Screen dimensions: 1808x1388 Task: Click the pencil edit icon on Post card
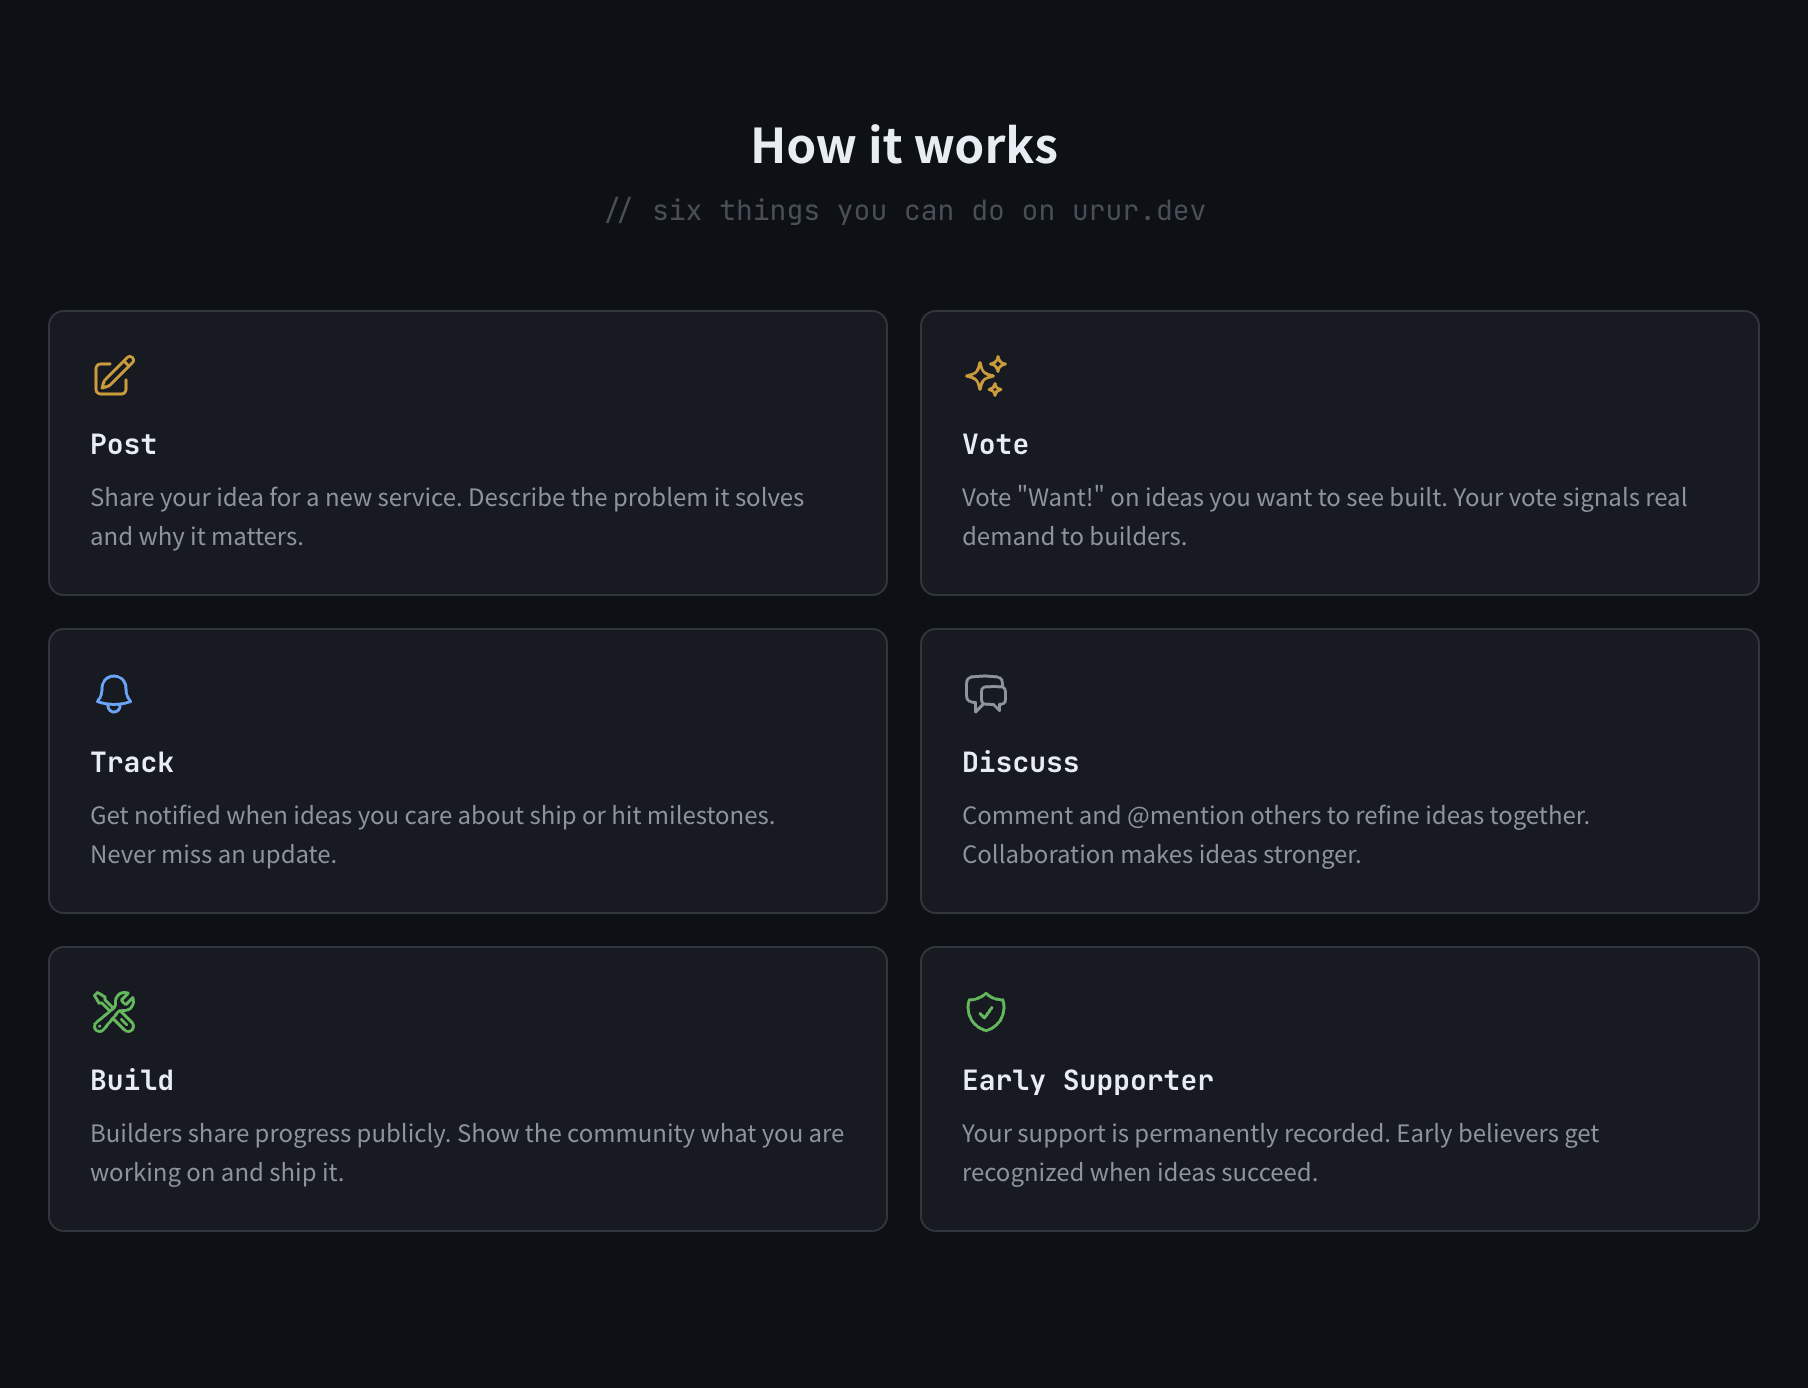click(113, 377)
